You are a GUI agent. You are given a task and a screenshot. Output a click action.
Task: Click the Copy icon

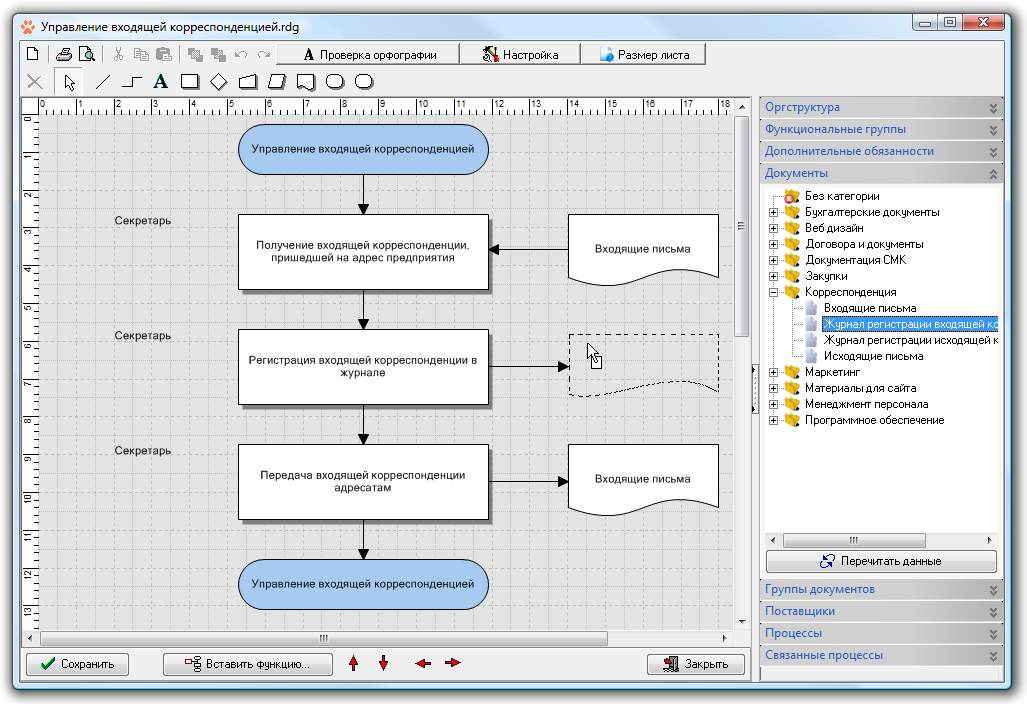coord(141,54)
